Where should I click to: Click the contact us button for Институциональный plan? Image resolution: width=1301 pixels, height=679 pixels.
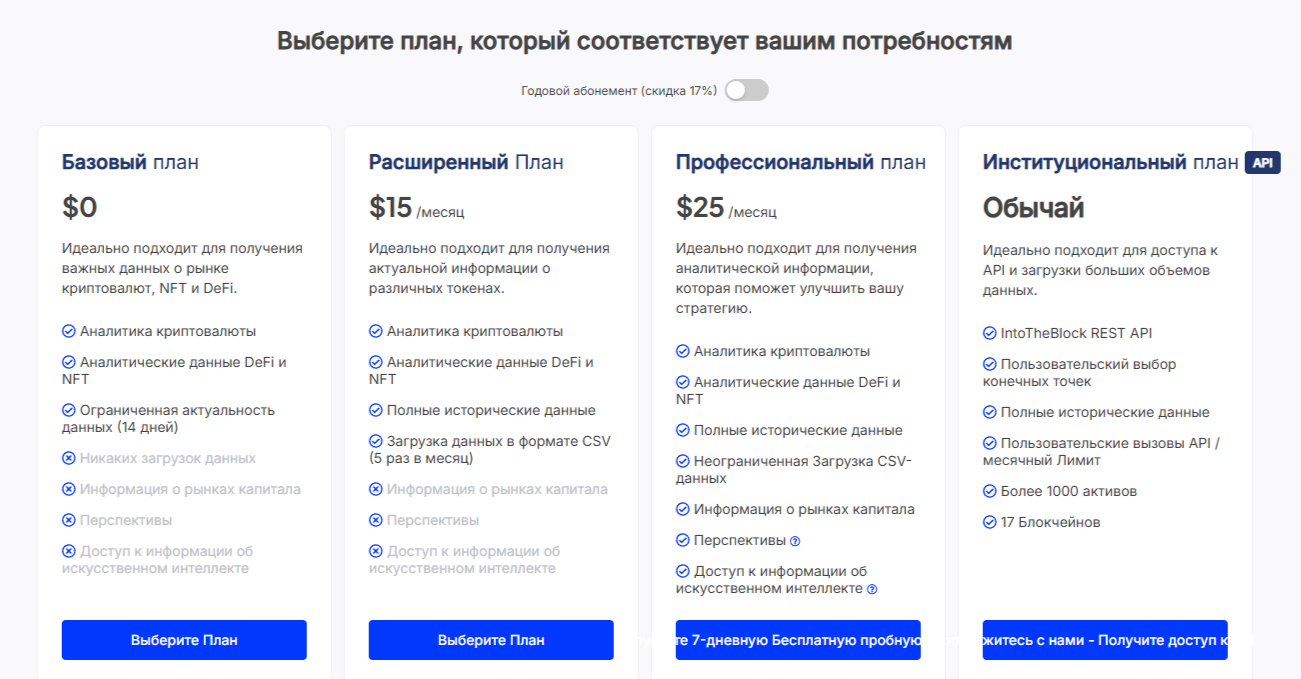pos(1105,640)
